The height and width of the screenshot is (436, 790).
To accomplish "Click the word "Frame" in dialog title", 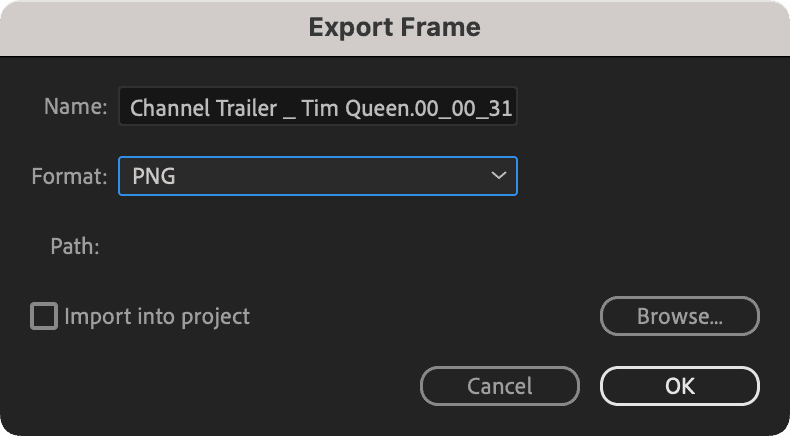I will coord(440,27).
